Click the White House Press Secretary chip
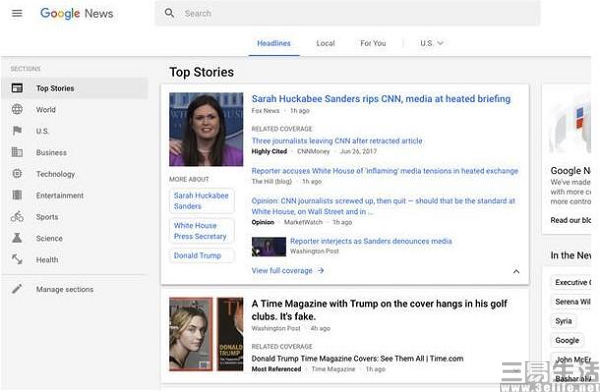 pos(202,231)
